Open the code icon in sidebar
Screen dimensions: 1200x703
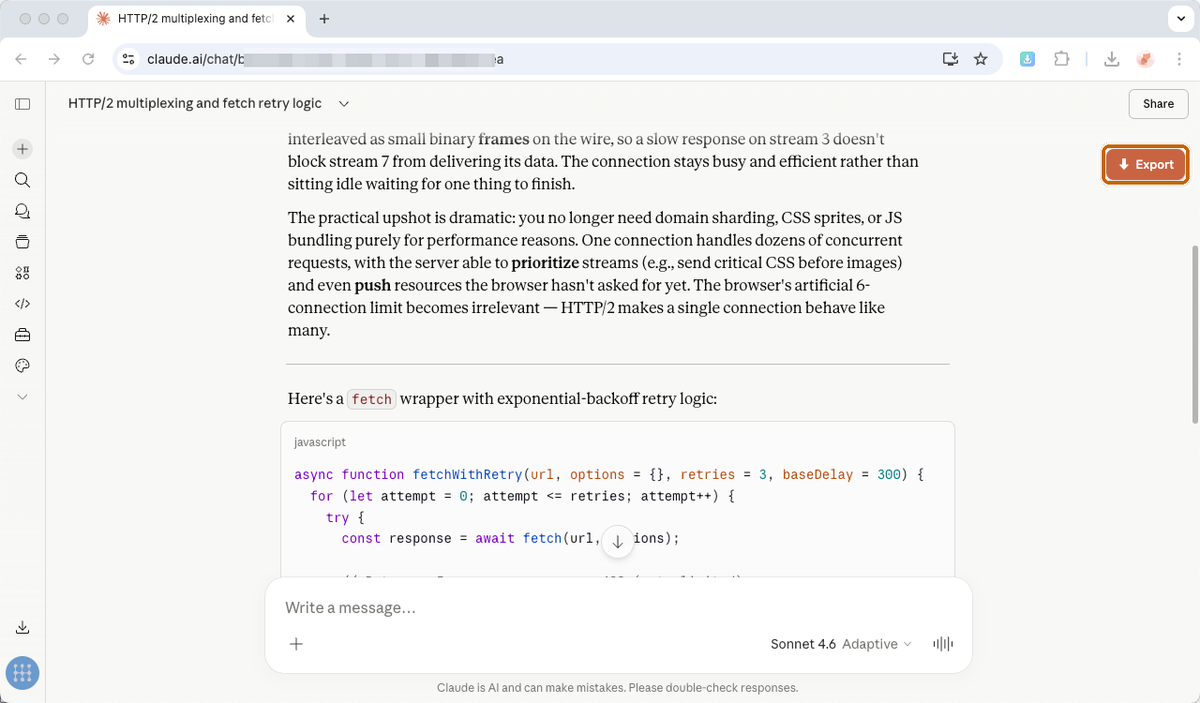(x=22, y=303)
